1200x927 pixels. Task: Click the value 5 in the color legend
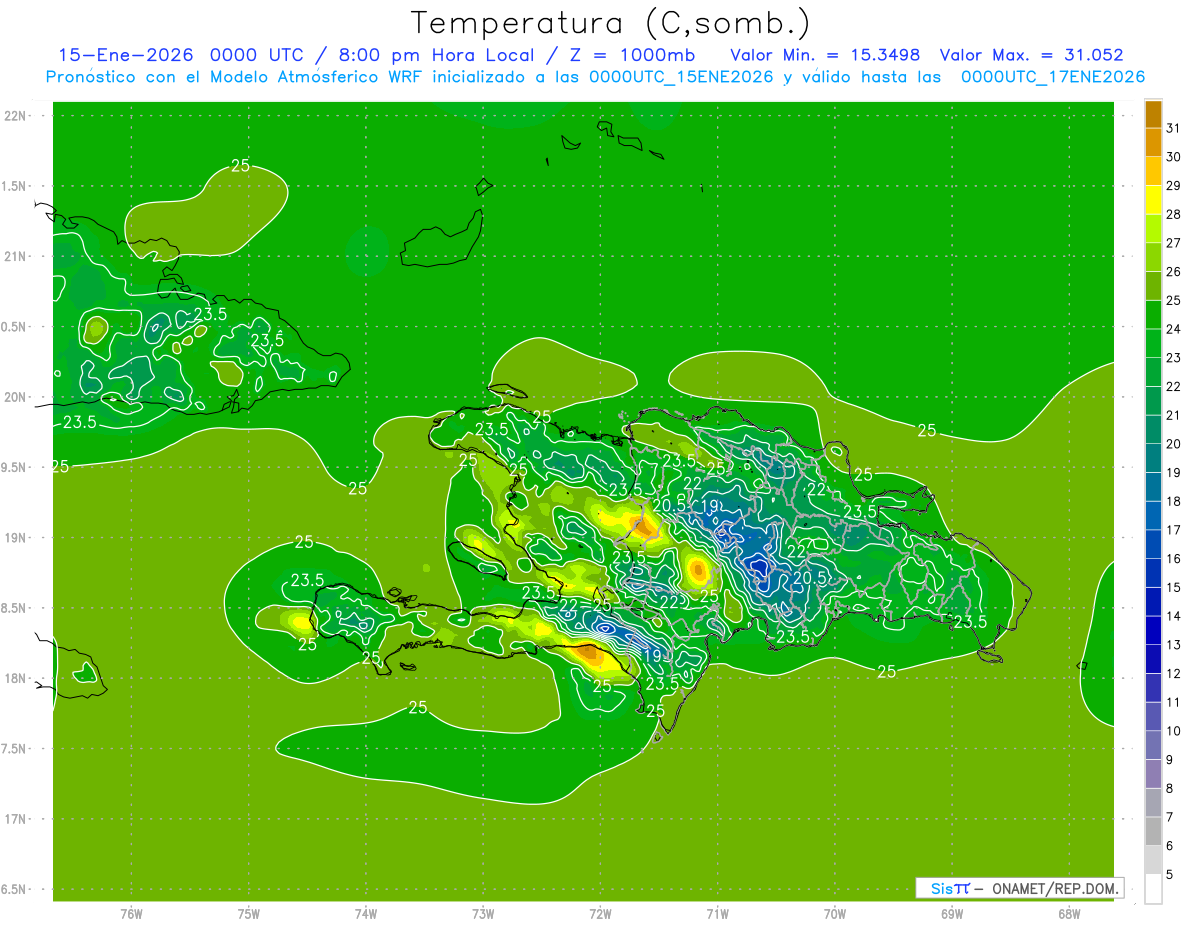pos(1170,876)
